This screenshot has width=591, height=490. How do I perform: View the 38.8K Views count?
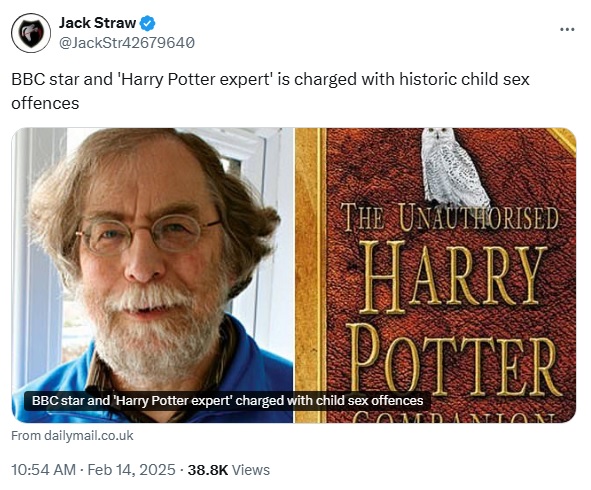pos(229,470)
